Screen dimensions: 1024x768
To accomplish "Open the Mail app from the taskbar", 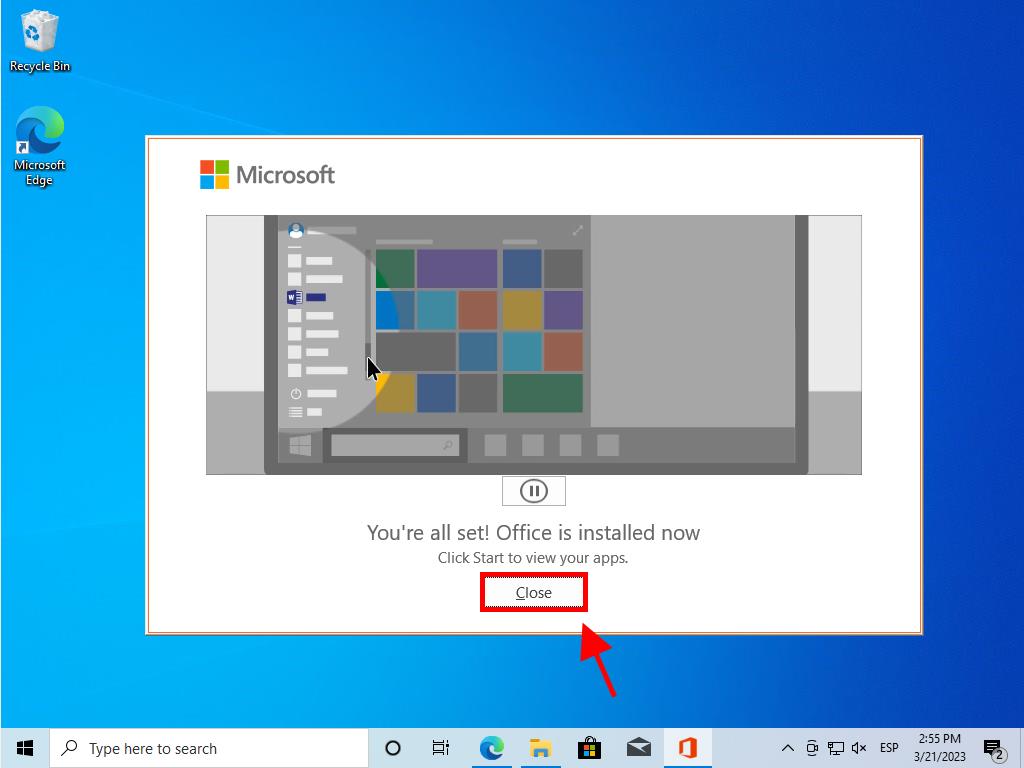I will [638, 747].
